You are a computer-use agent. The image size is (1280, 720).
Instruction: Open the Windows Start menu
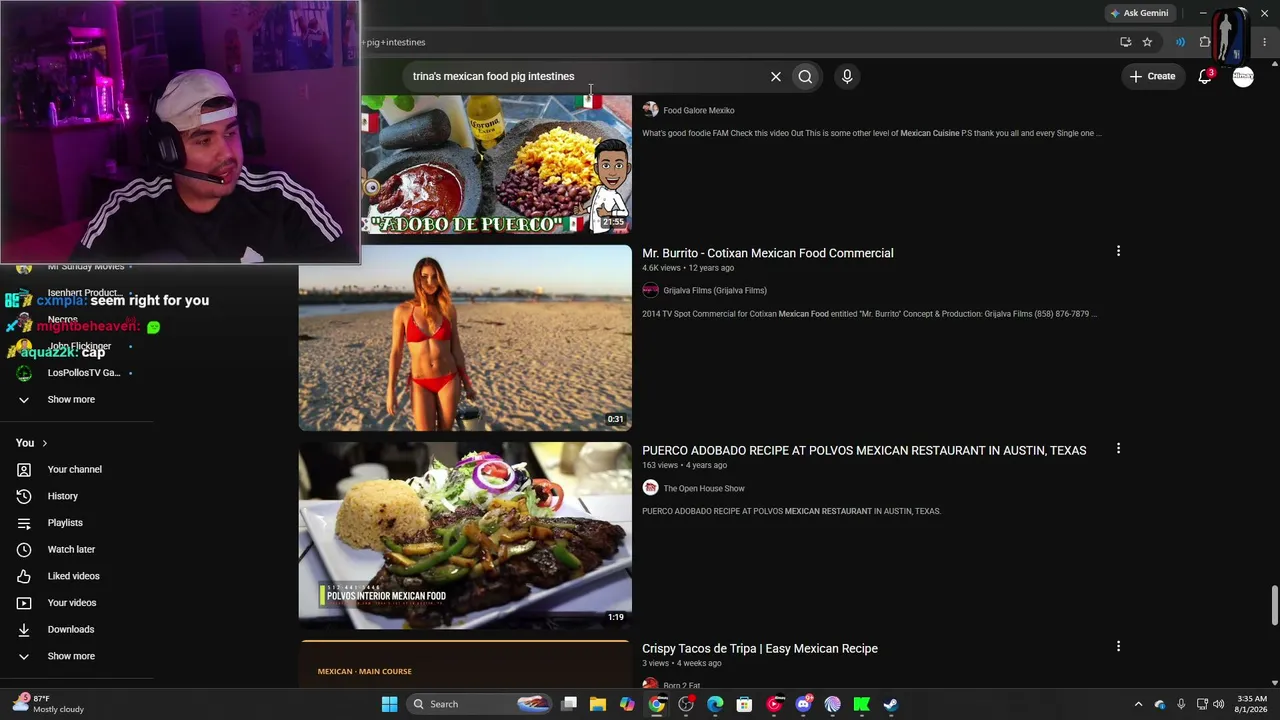389,704
